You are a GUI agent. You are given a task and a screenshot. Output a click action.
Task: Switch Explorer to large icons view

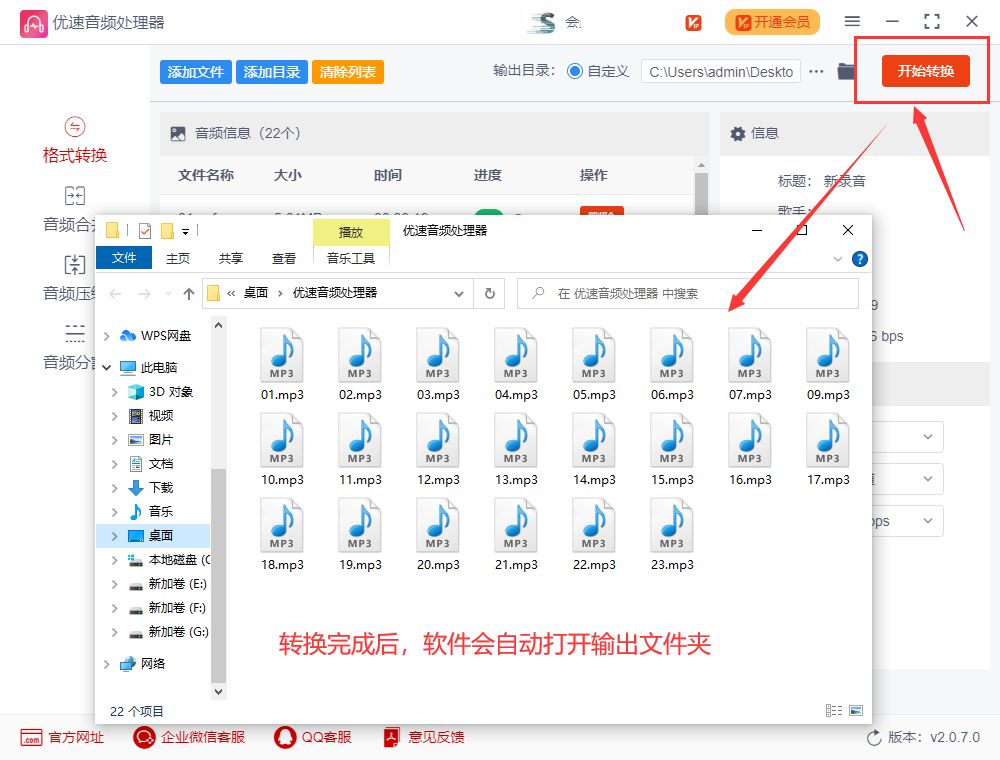click(856, 710)
